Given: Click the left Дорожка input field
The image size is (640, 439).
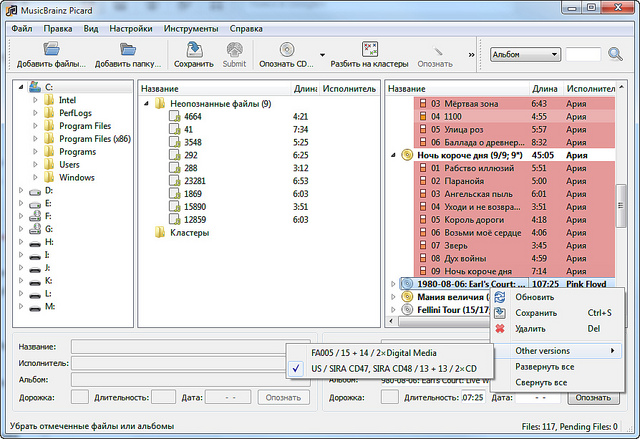Looking at the screenshot, I should (x=80, y=397).
